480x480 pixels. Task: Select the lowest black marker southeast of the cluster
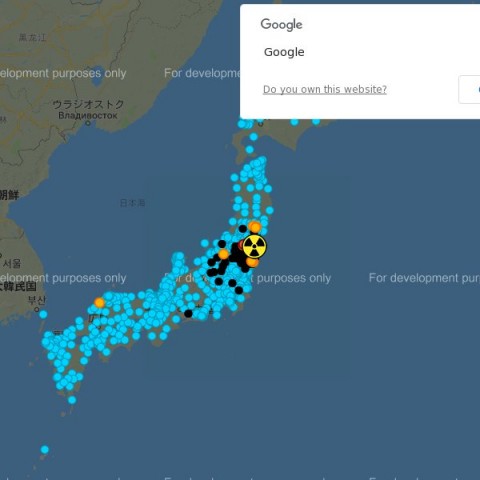[239, 290]
